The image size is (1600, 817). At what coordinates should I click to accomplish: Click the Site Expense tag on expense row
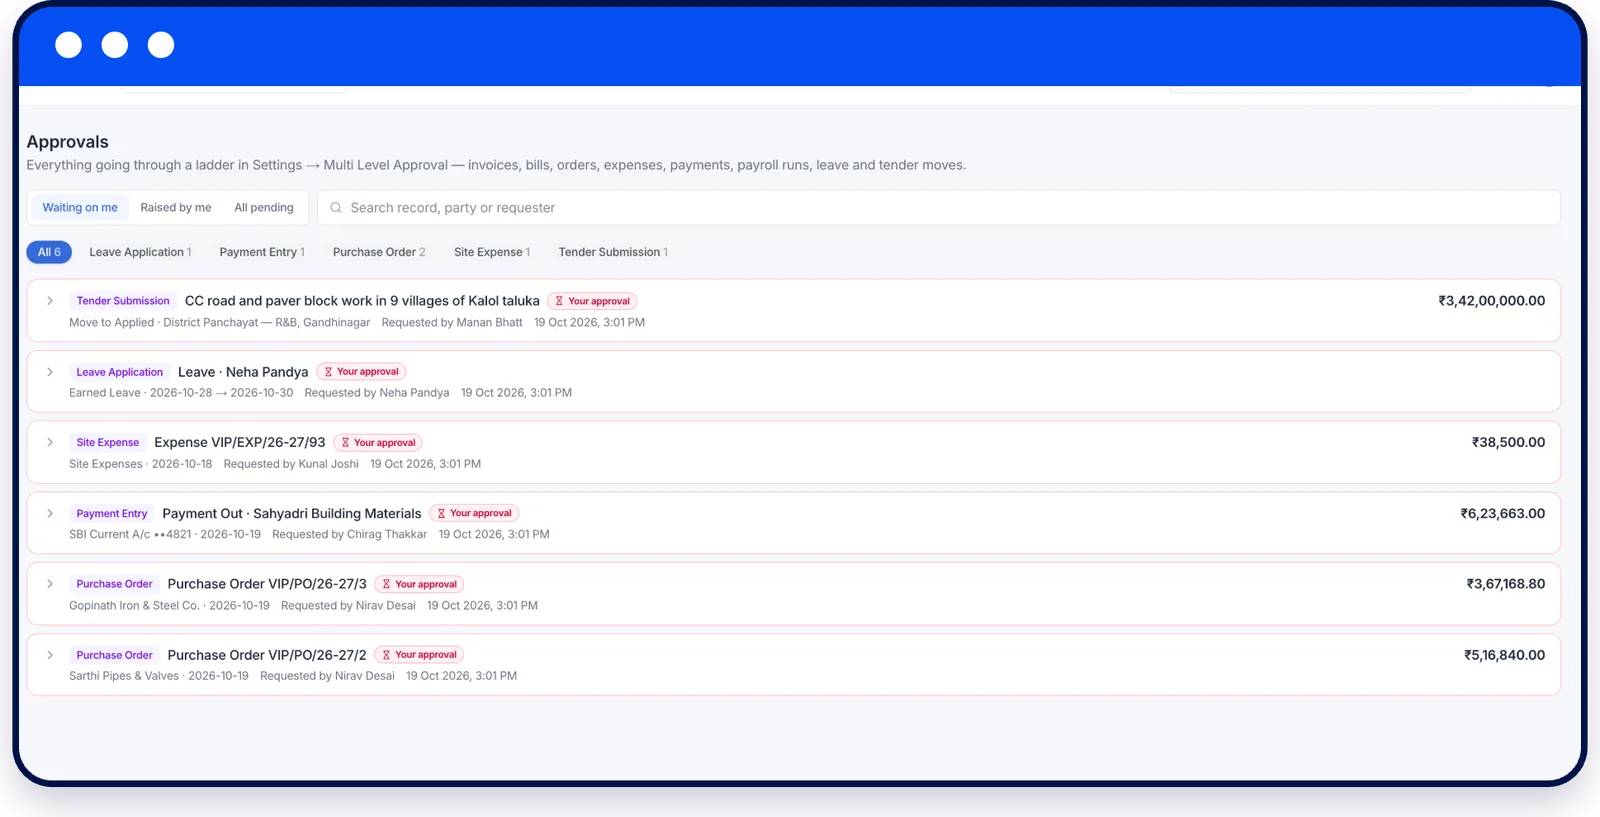click(108, 442)
